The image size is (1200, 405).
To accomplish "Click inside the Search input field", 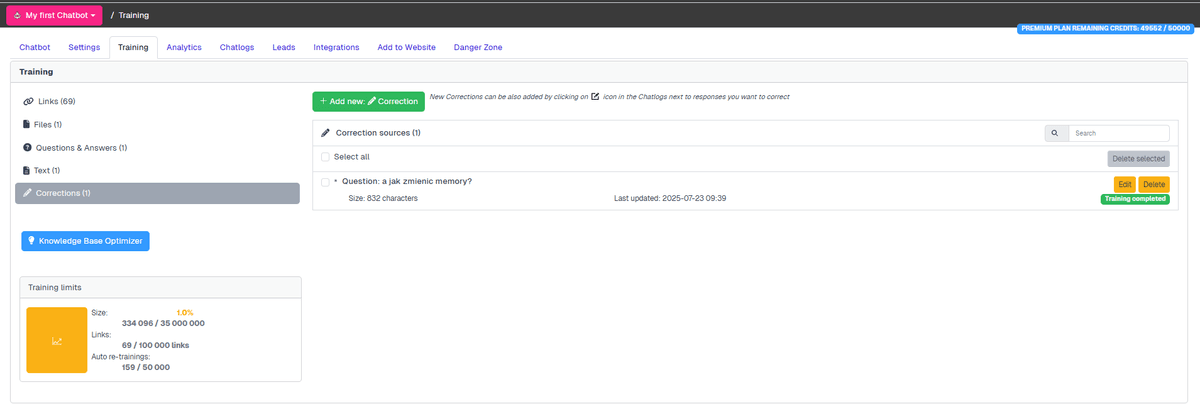I will point(1117,133).
